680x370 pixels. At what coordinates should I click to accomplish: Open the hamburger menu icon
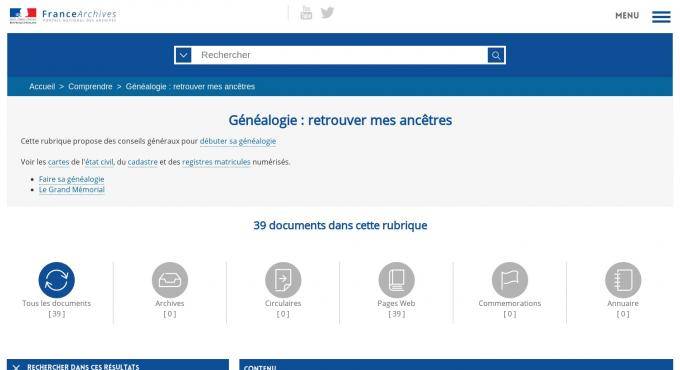[661, 16]
